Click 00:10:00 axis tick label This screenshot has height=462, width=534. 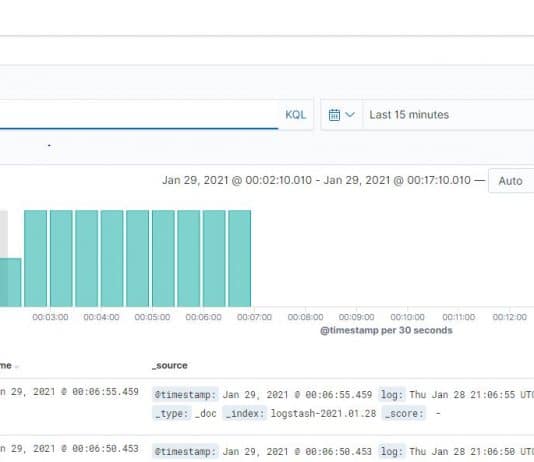407,317
